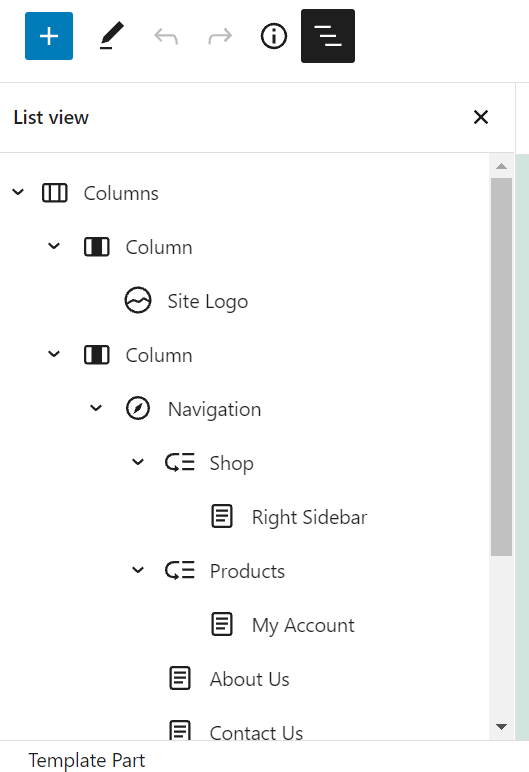
Task: Undo the last change
Action: [x=166, y=36]
